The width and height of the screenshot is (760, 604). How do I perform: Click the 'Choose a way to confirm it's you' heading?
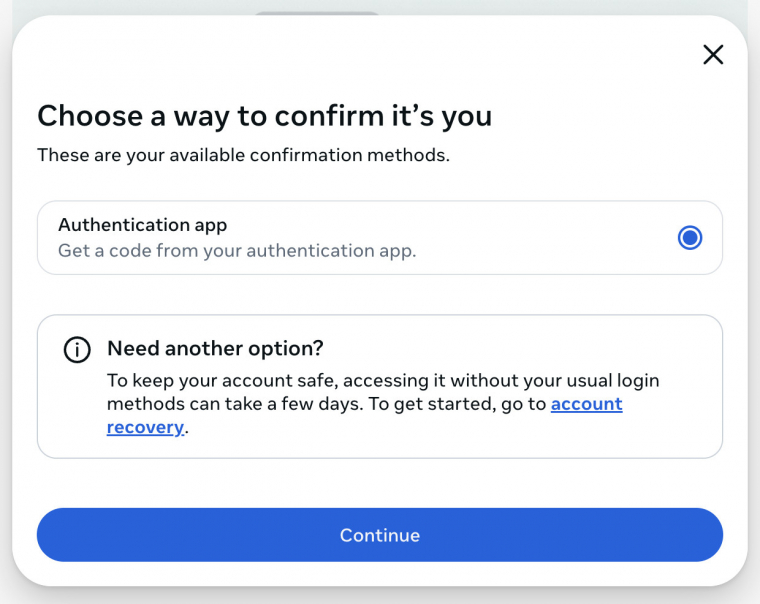265,116
